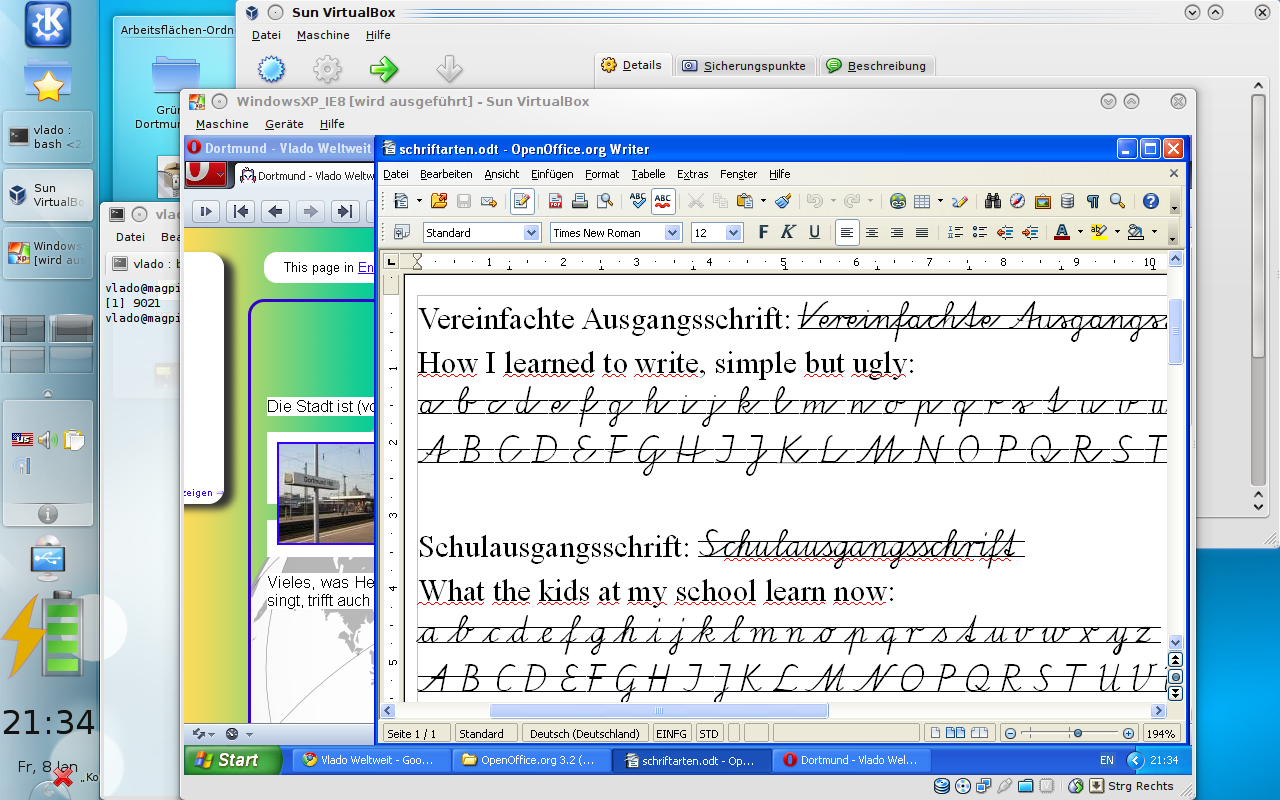Turn on bullet list
This screenshot has height=800, width=1280.
click(x=980, y=232)
